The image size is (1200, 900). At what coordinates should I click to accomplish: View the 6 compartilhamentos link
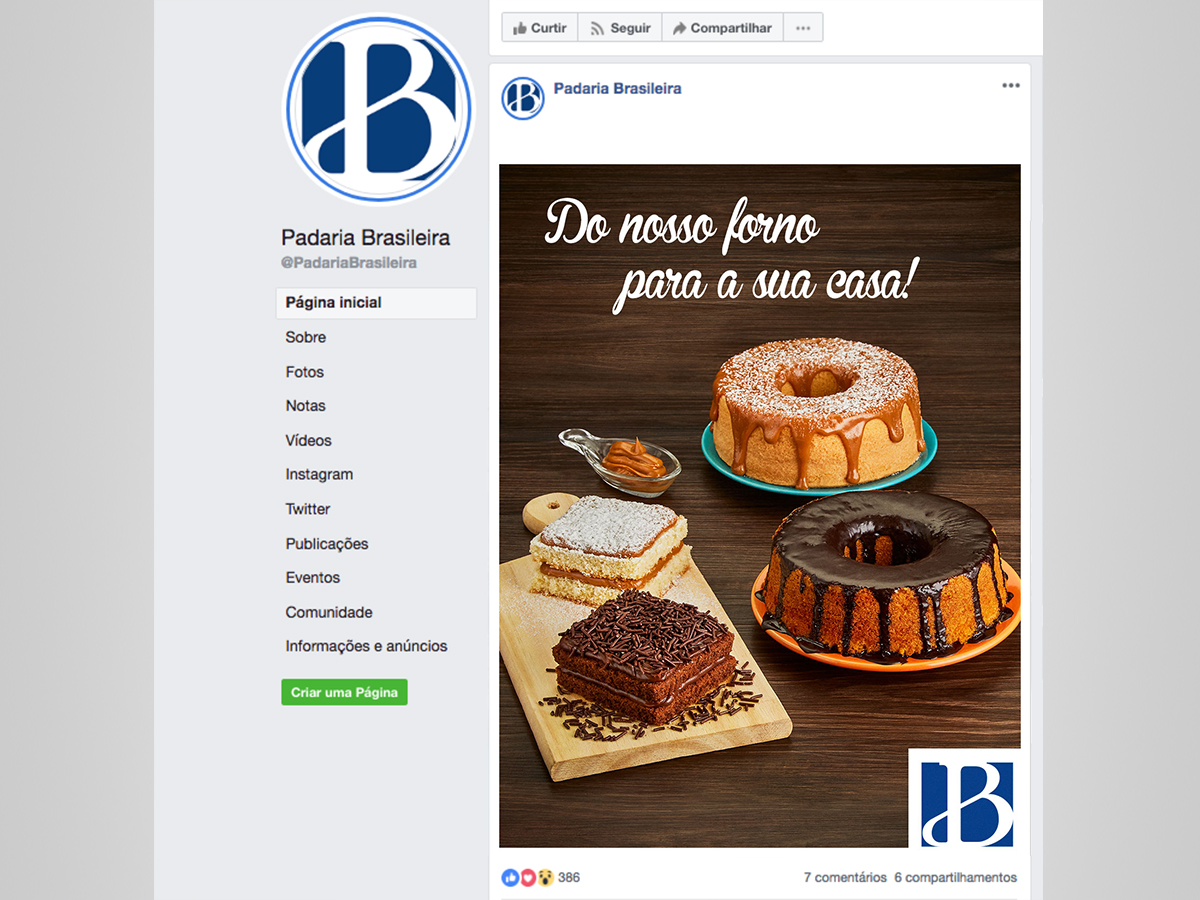point(955,878)
